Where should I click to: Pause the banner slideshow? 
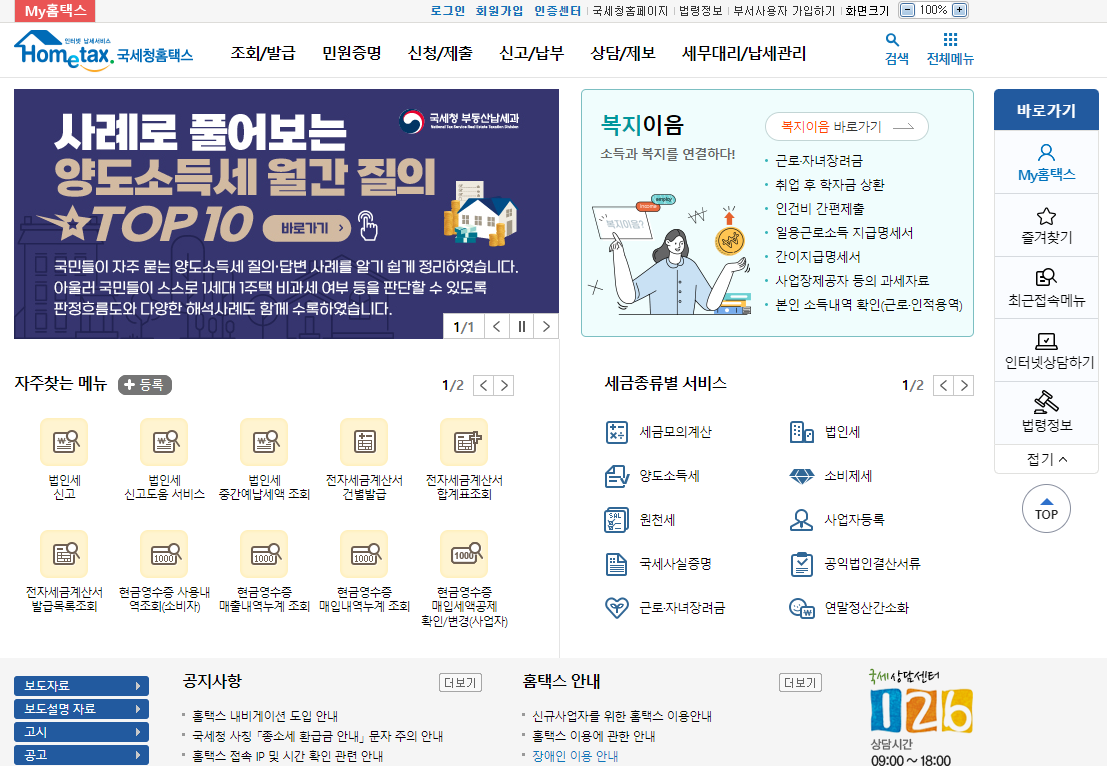(x=522, y=326)
